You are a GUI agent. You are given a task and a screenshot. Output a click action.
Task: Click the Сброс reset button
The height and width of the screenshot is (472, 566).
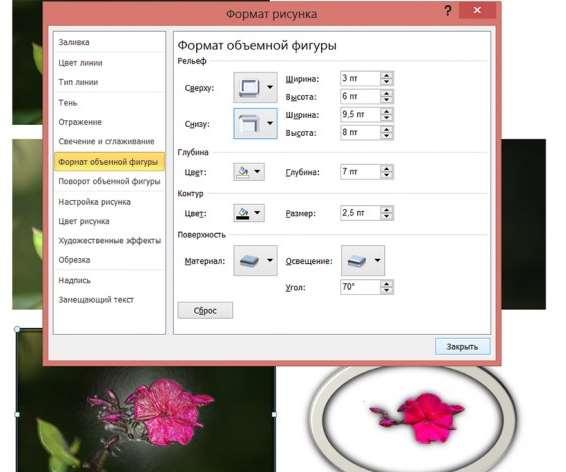coord(205,310)
